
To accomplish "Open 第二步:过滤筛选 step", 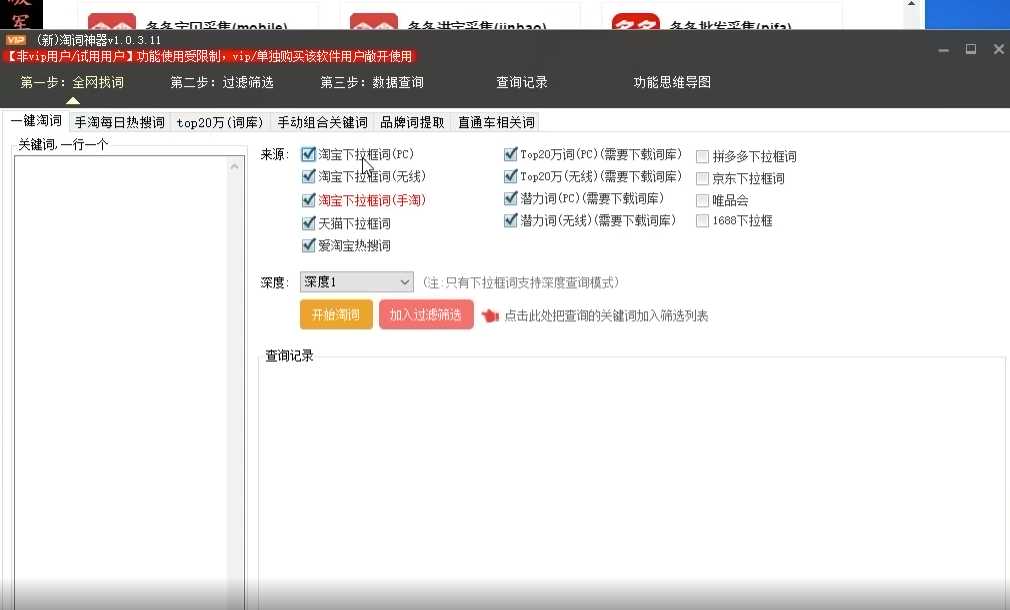I will [x=222, y=82].
